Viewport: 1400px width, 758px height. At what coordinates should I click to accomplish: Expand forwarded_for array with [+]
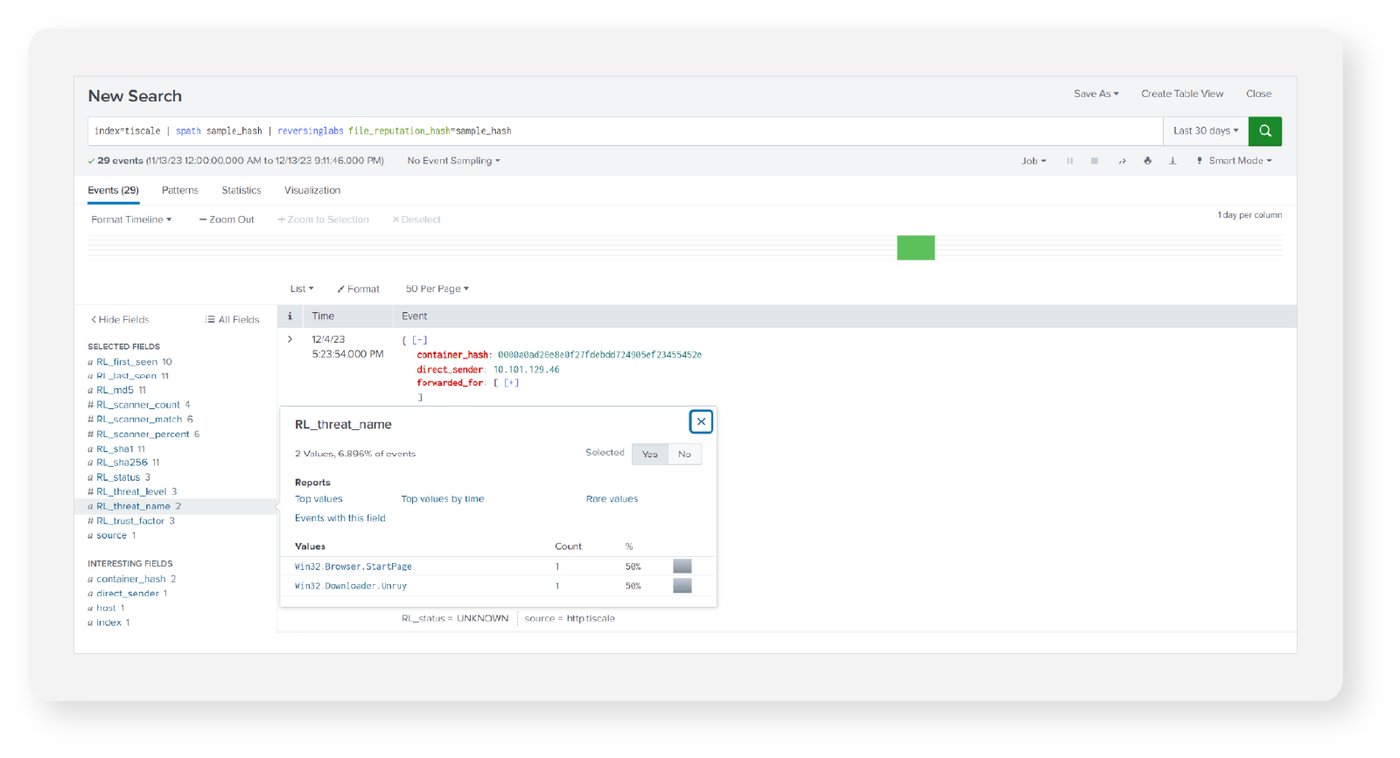pyautogui.click(x=511, y=383)
